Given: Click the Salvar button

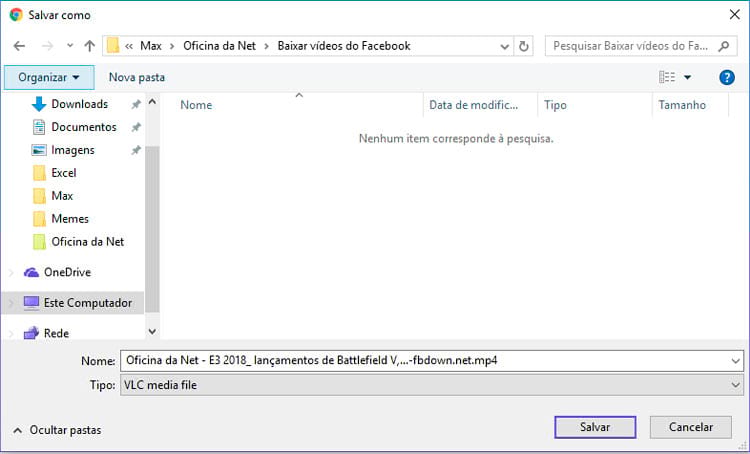Looking at the screenshot, I should click(595, 427).
